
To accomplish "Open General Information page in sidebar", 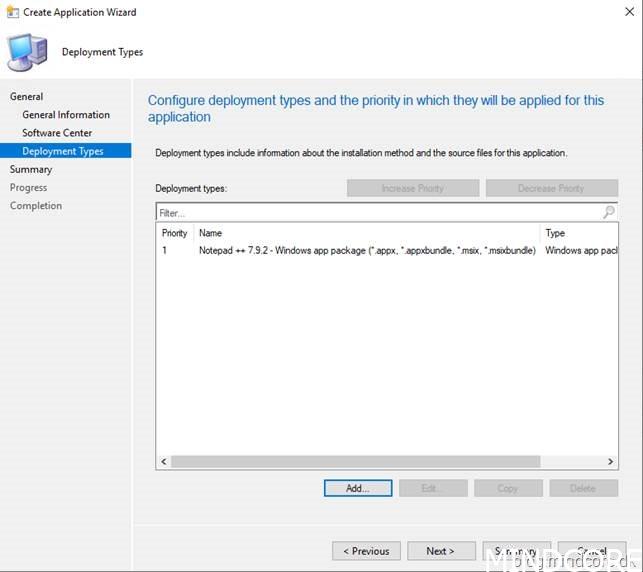I will [x=66, y=115].
